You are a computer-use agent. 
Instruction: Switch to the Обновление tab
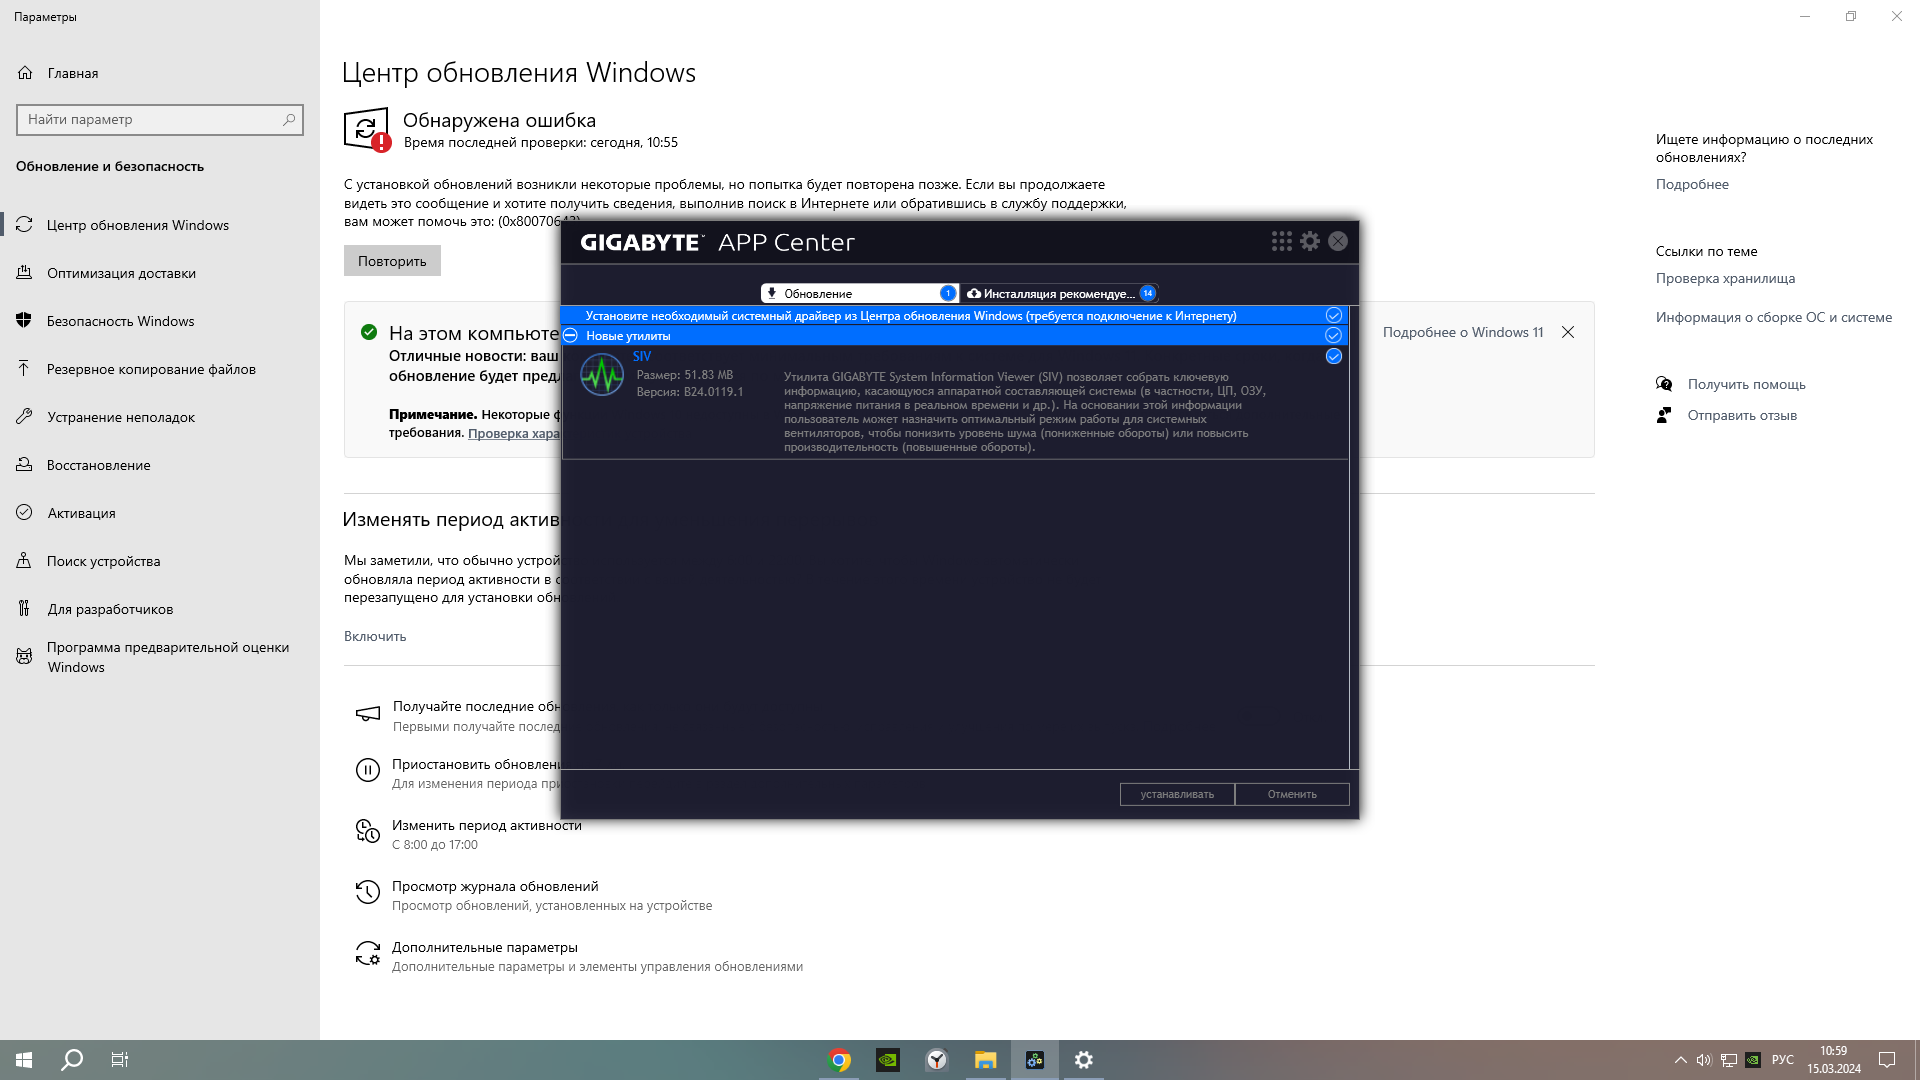point(859,293)
